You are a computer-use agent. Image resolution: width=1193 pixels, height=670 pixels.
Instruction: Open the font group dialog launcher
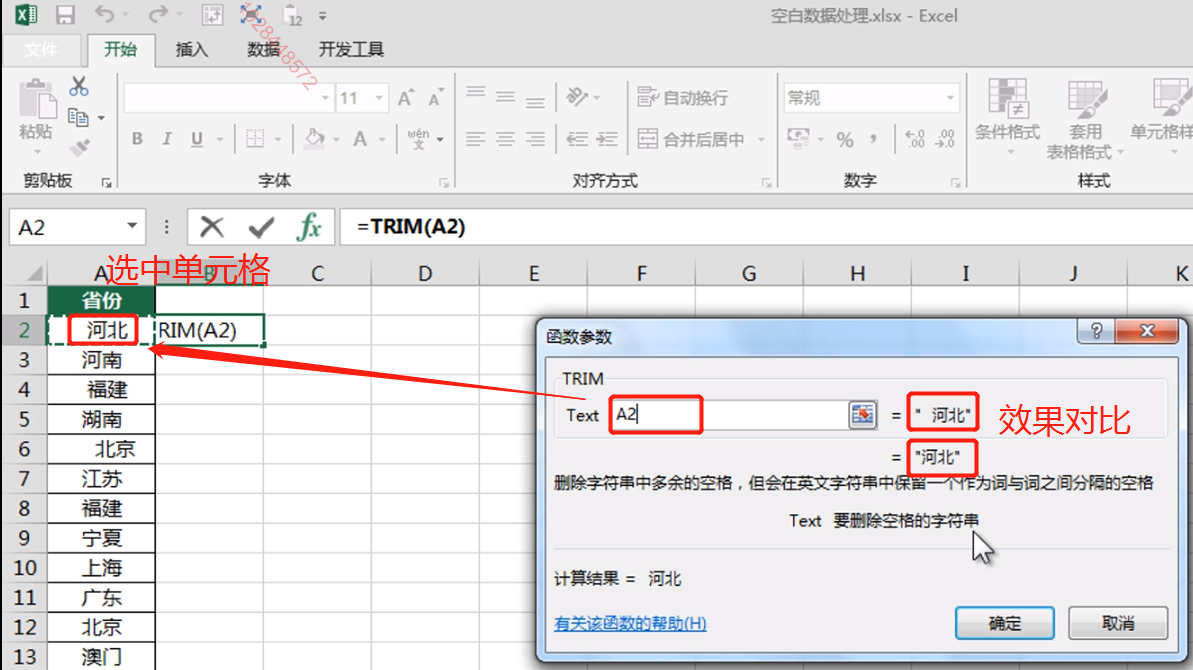(x=443, y=183)
